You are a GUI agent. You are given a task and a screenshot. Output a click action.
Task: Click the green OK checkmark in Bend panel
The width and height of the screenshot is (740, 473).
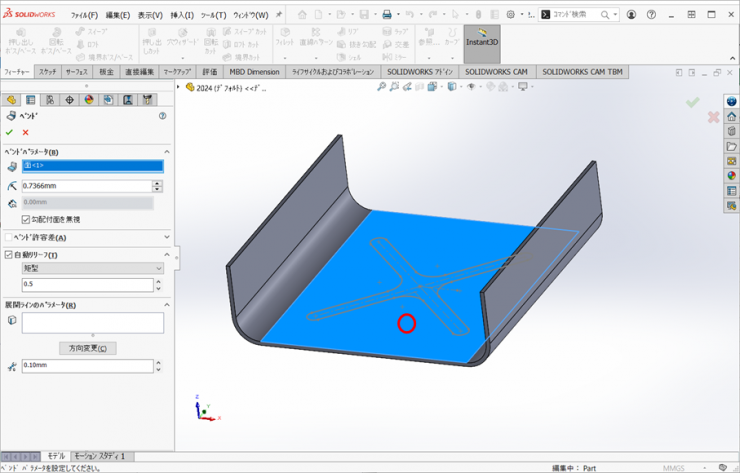click(10, 132)
